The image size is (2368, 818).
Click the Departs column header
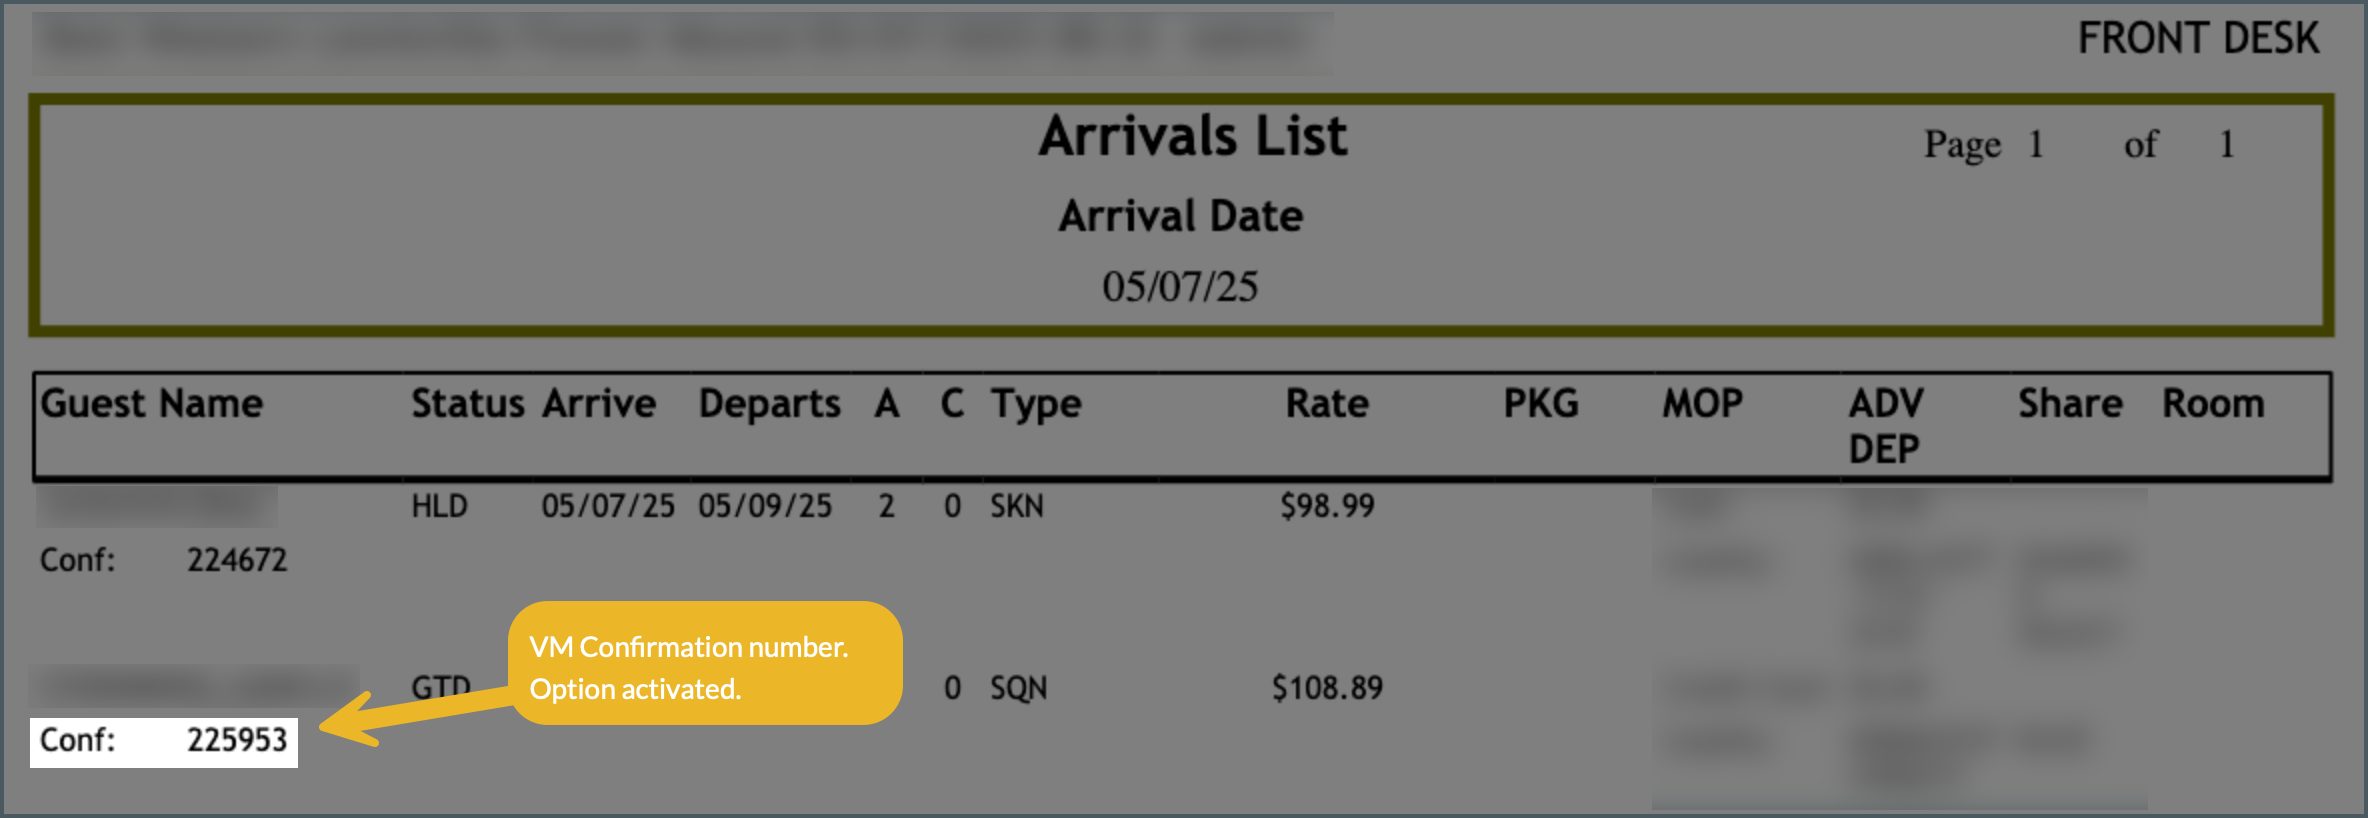tap(769, 404)
